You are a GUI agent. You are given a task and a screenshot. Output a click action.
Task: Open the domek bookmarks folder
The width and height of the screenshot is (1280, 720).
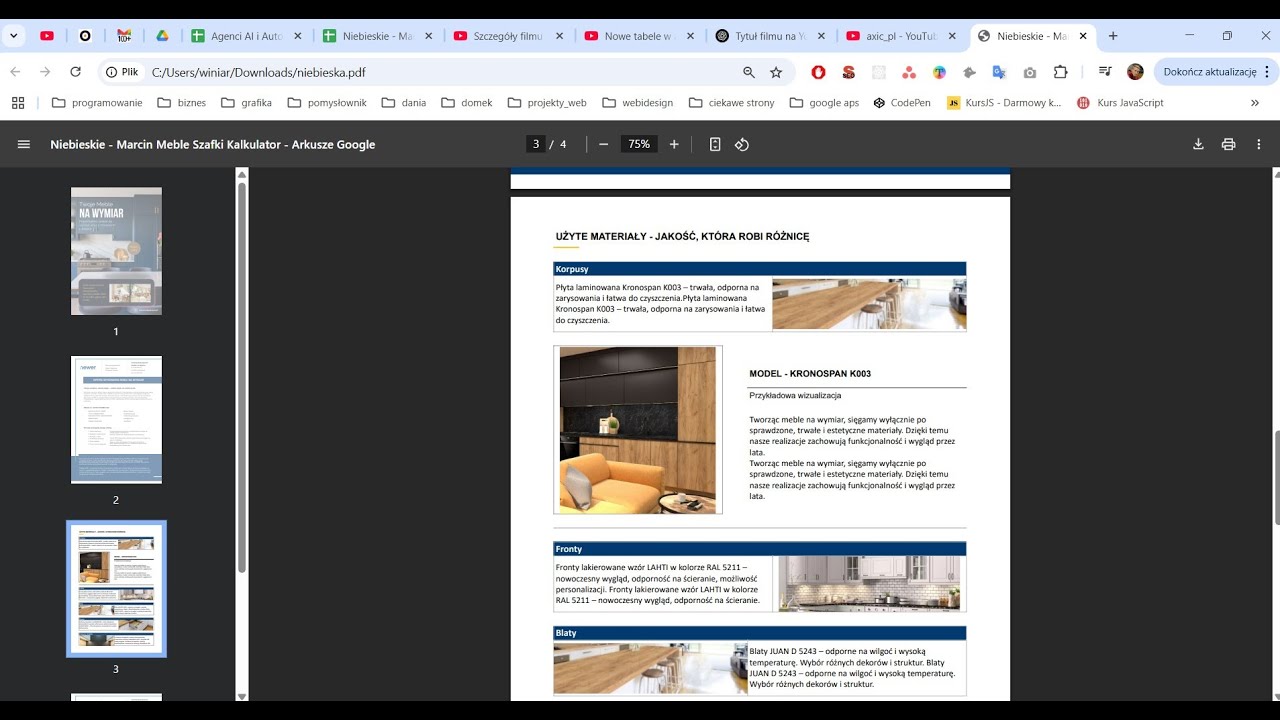[466, 102]
